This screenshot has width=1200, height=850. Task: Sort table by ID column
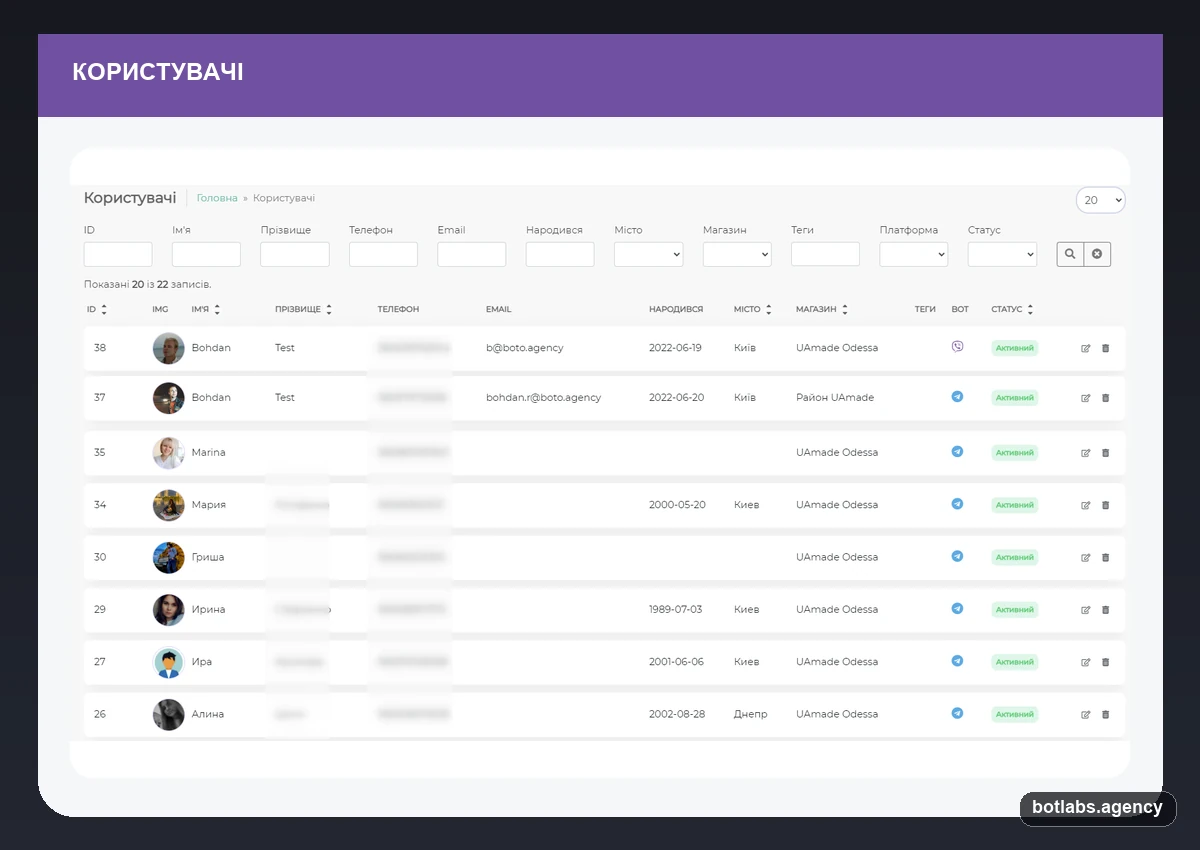(x=97, y=309)
